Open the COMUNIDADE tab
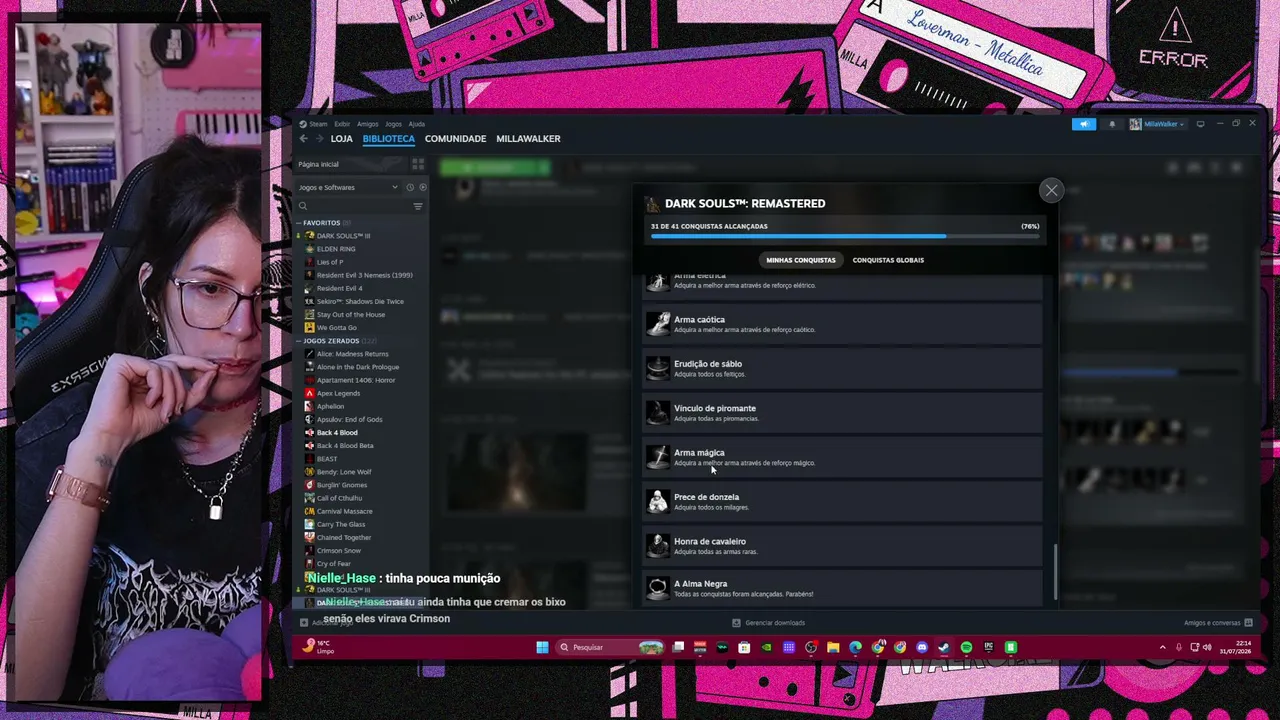Screen dimensions: 1280x720 click(455, 139)
